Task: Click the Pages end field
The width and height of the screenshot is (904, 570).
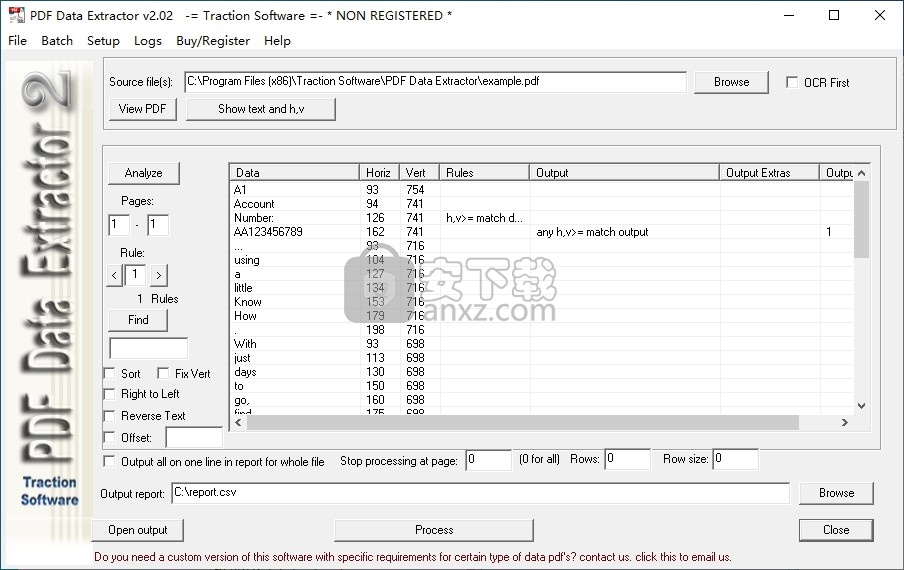Action: pos(158,225)
